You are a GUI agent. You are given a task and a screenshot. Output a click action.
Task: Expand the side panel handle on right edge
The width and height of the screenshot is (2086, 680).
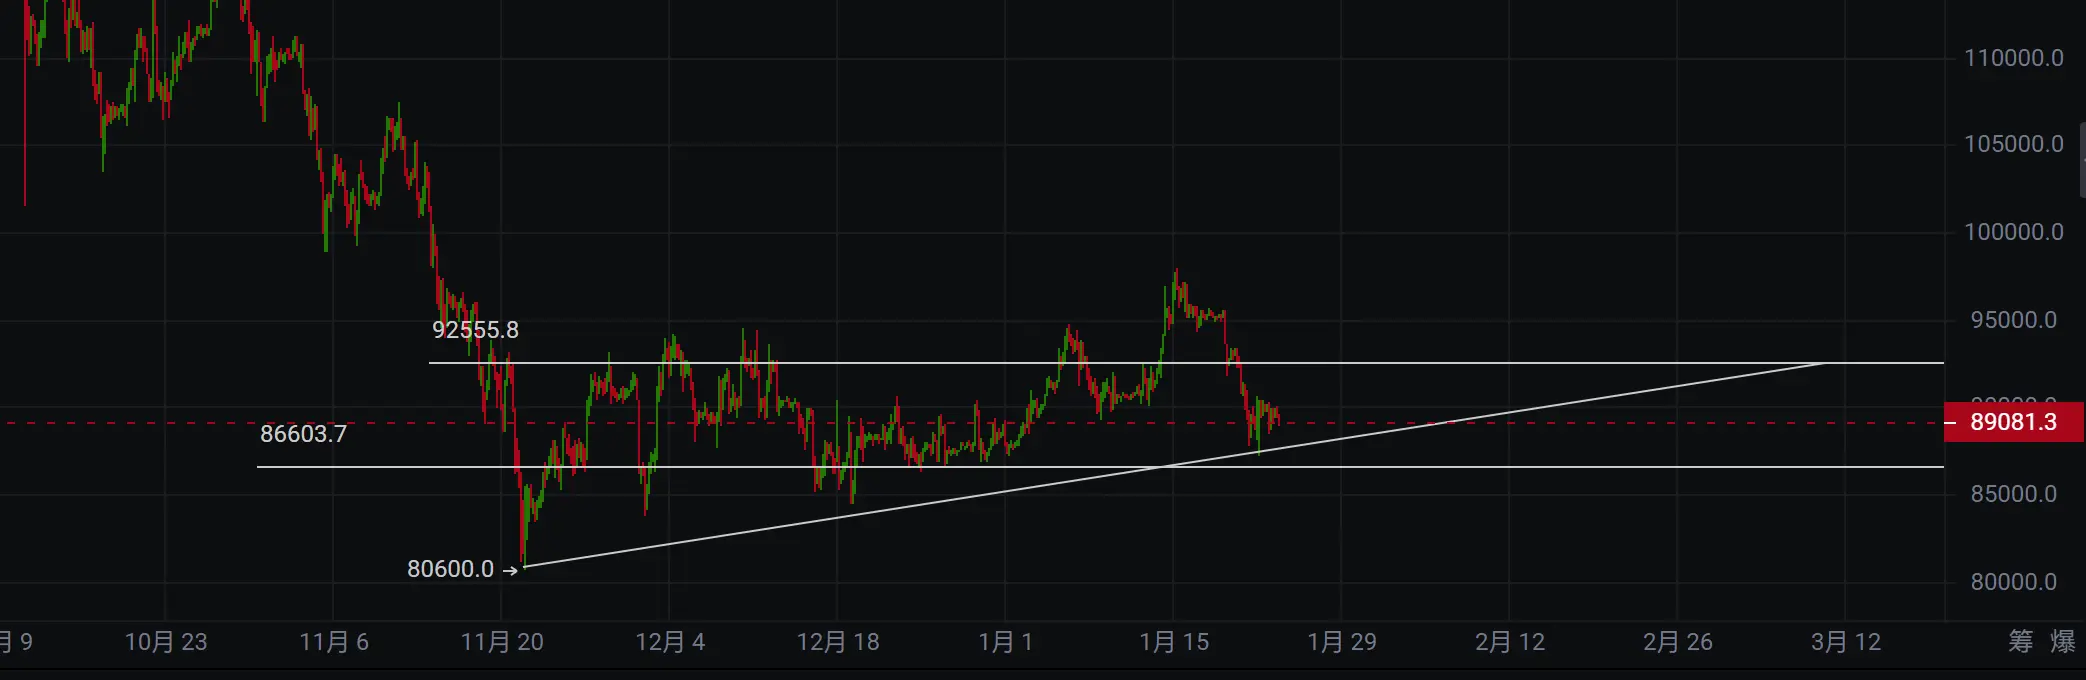pyautogui.click(x=2082, y=160)
